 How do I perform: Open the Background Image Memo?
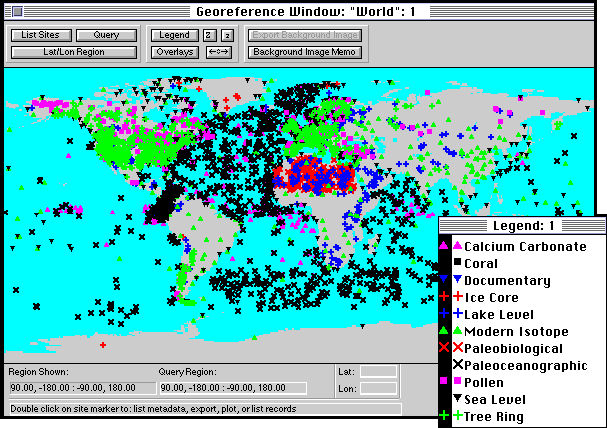click(305, 51)
